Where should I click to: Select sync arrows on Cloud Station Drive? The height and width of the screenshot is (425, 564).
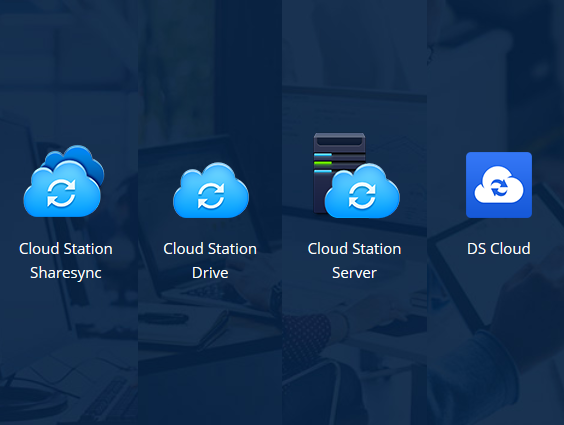tap(211, 195)
